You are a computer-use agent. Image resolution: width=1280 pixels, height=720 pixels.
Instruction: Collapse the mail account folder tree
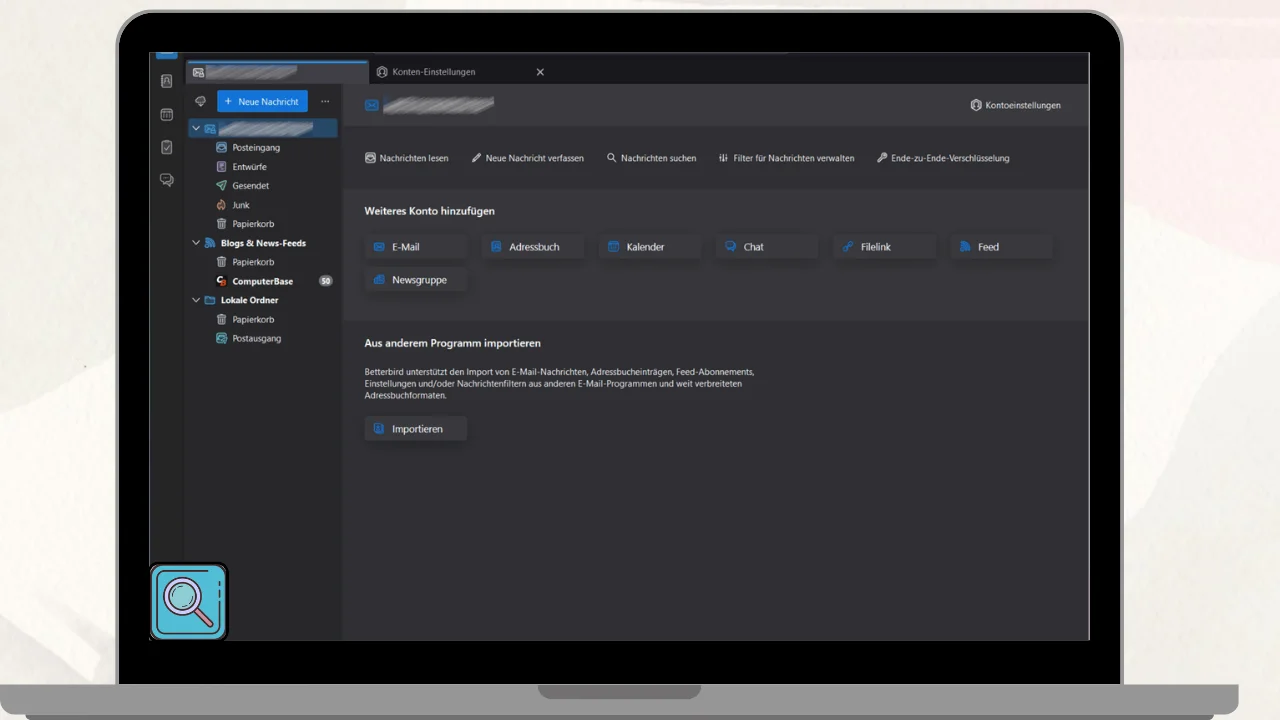click(196, 129)
